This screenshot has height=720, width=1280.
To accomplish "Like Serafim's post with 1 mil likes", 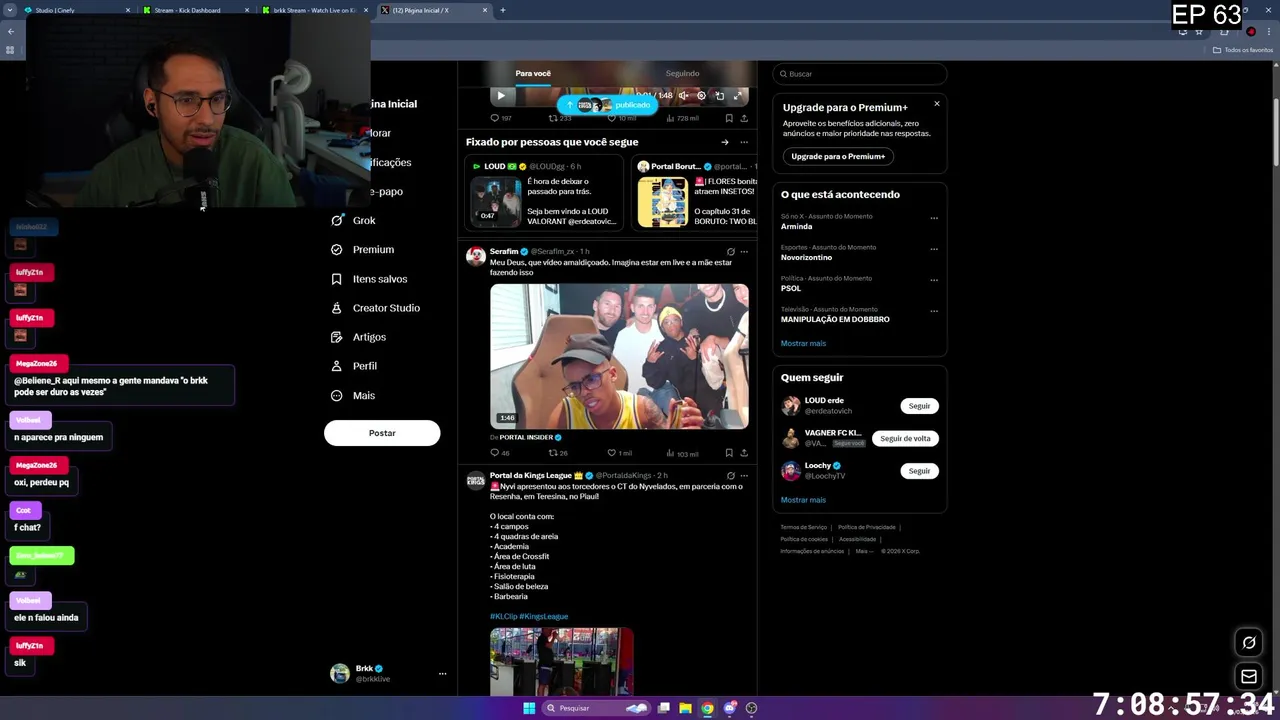I will click(x=620, y=453).
